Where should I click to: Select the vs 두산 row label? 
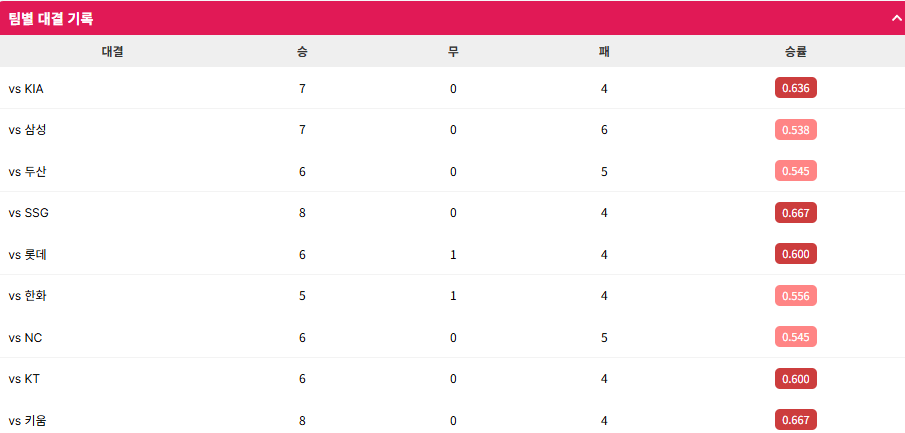[x=27, y=172]
